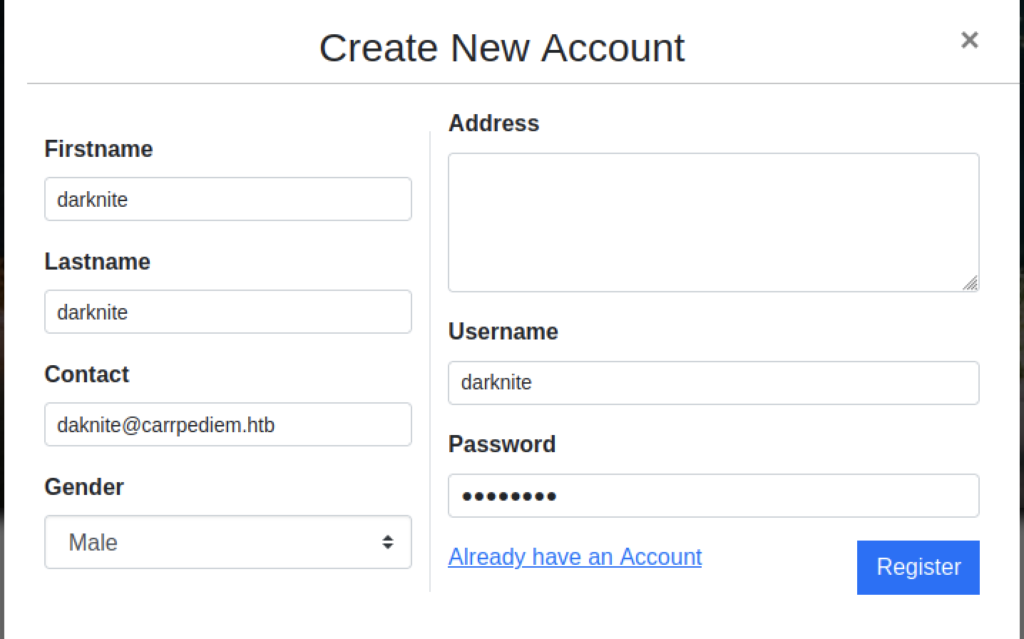This screenshot has height=639, width=1024.
Task: Click inside the Address text area
Action: tap(713, 222)
